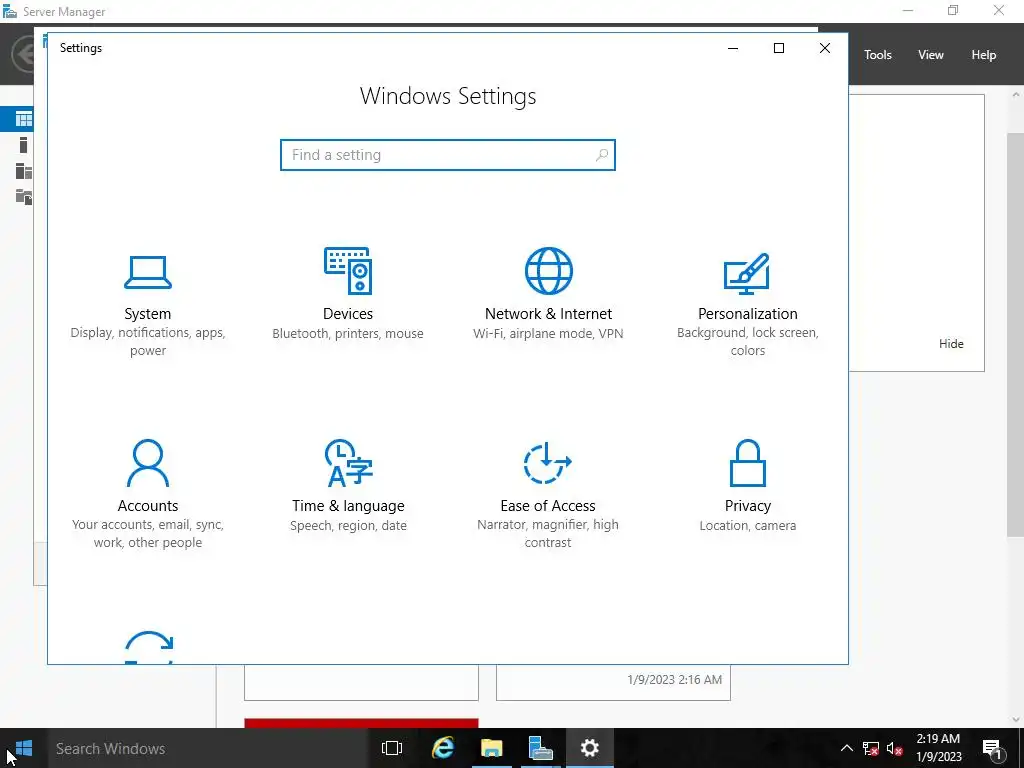Open the Devices keyboard and speaker icon
The image size is (1024, 768).
pos(348,270)
